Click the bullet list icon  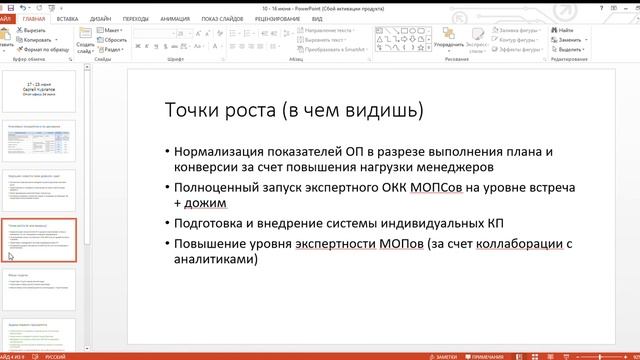pos(233,33)
